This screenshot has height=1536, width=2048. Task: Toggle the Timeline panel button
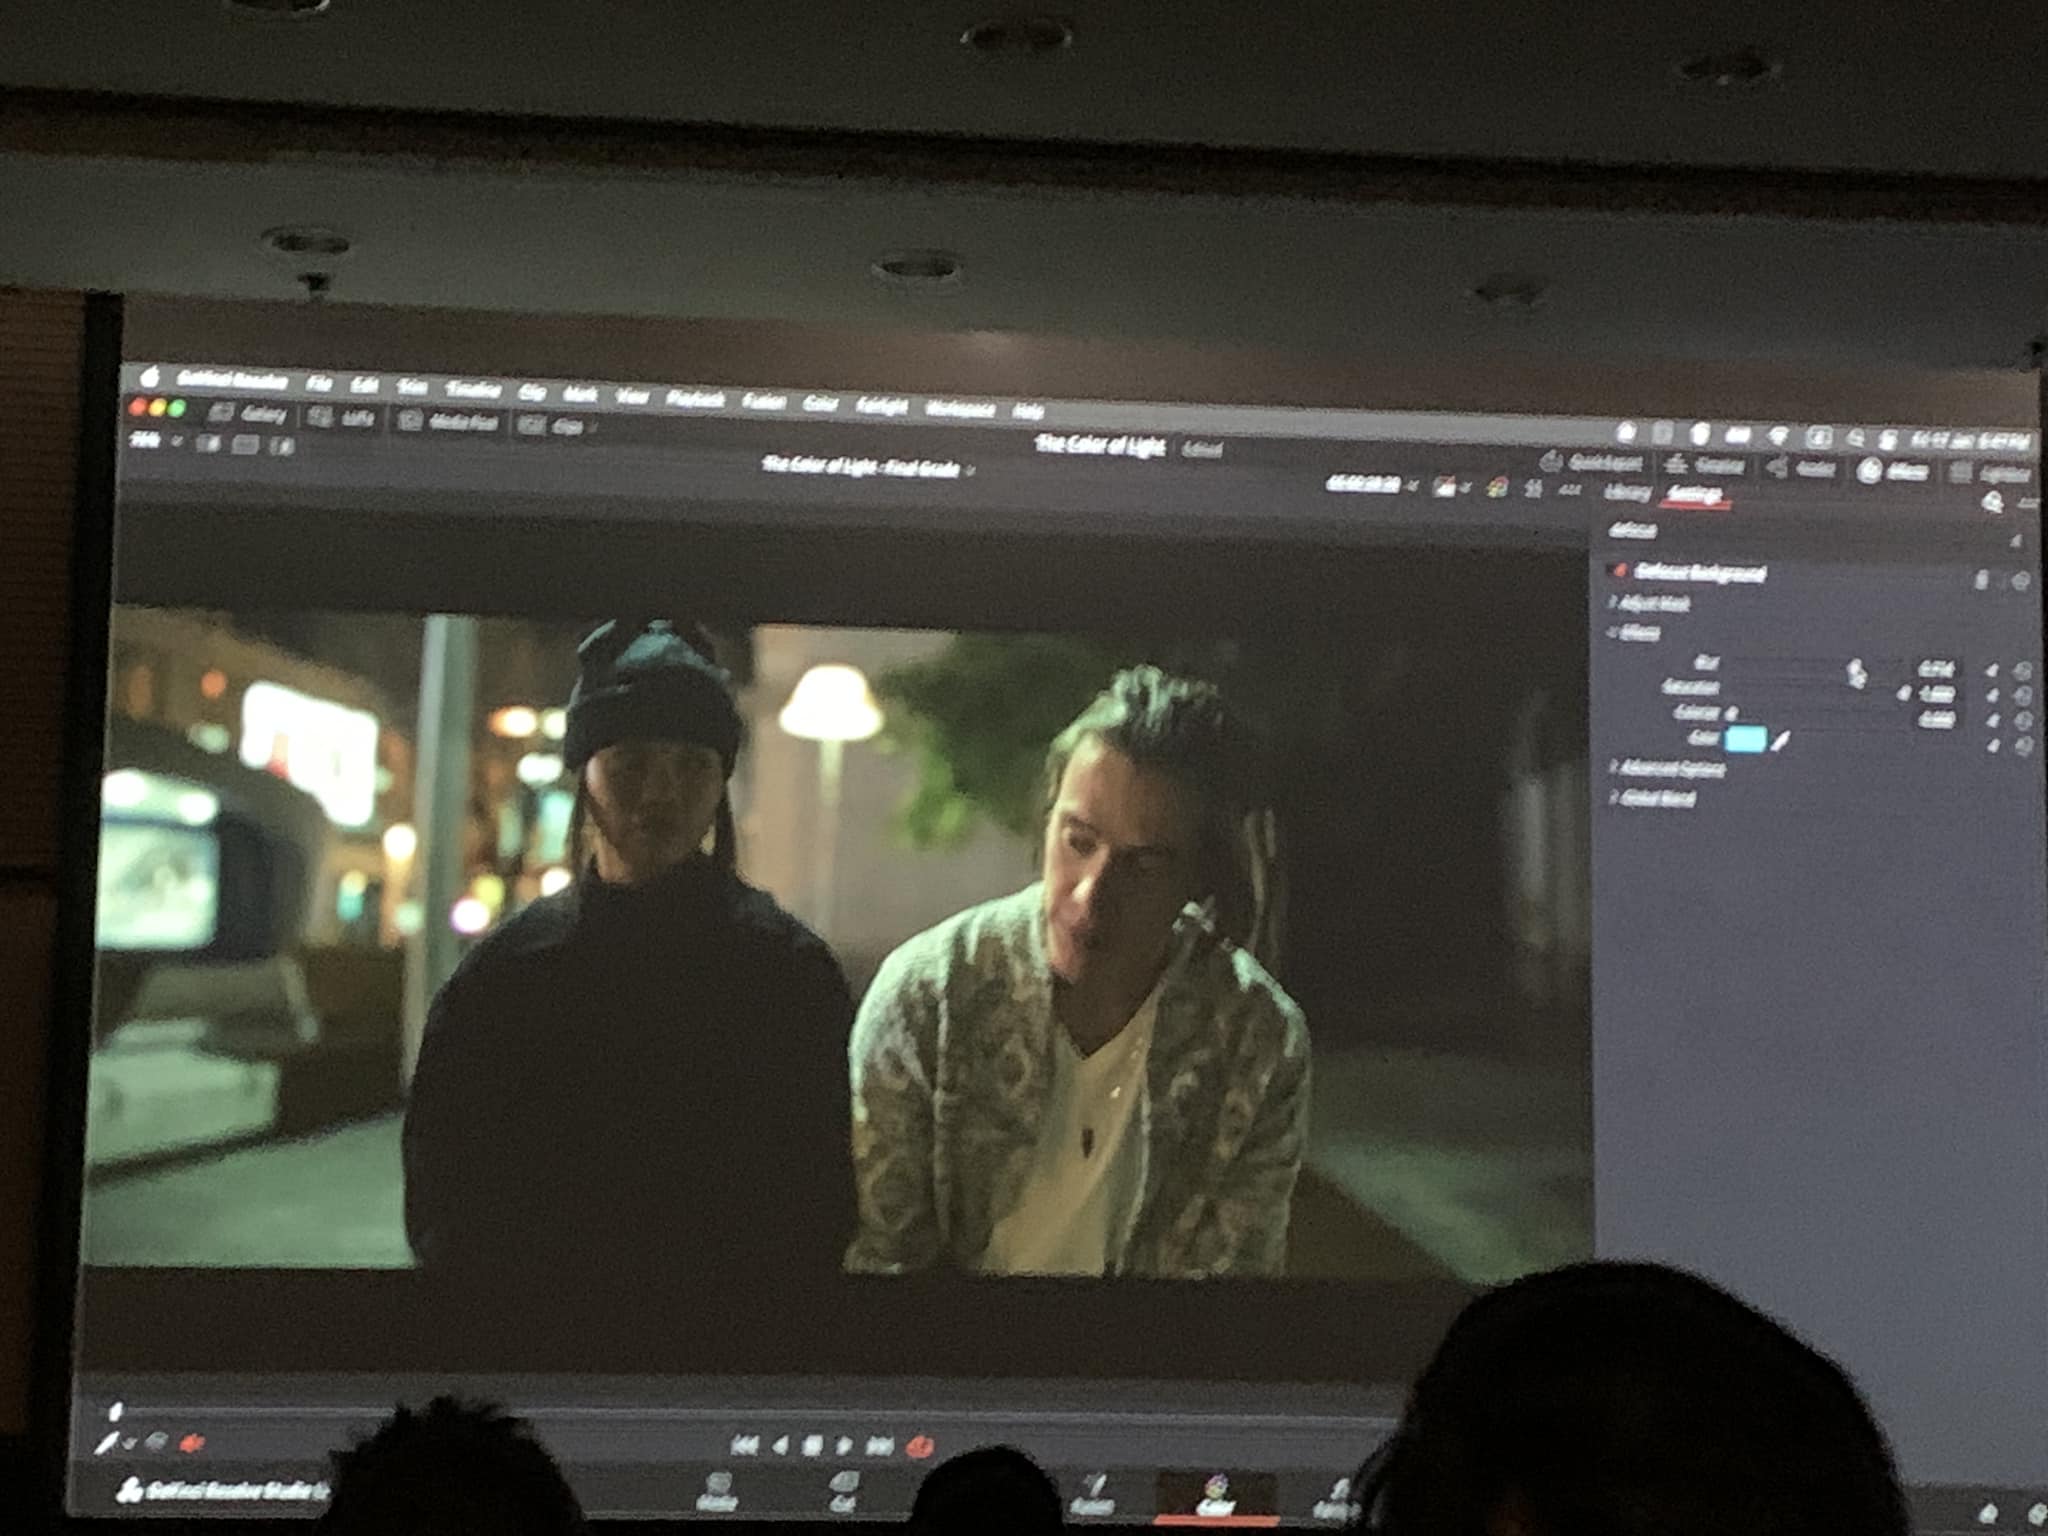pos(1705,465)
